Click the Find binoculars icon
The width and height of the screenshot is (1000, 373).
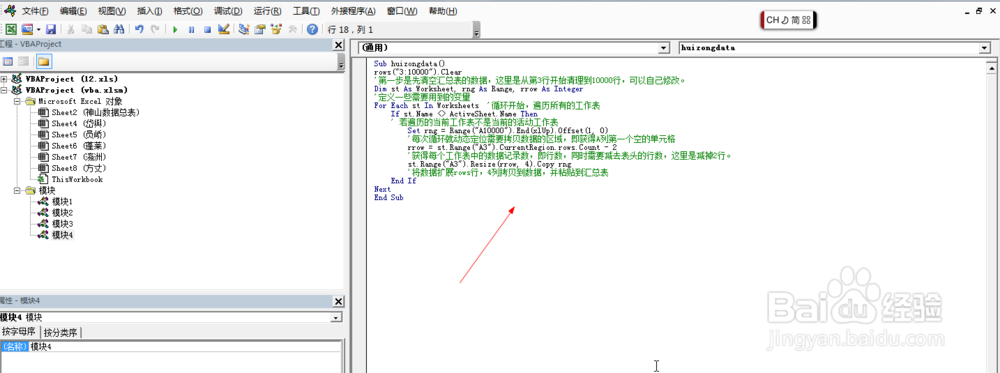(118, 29)
